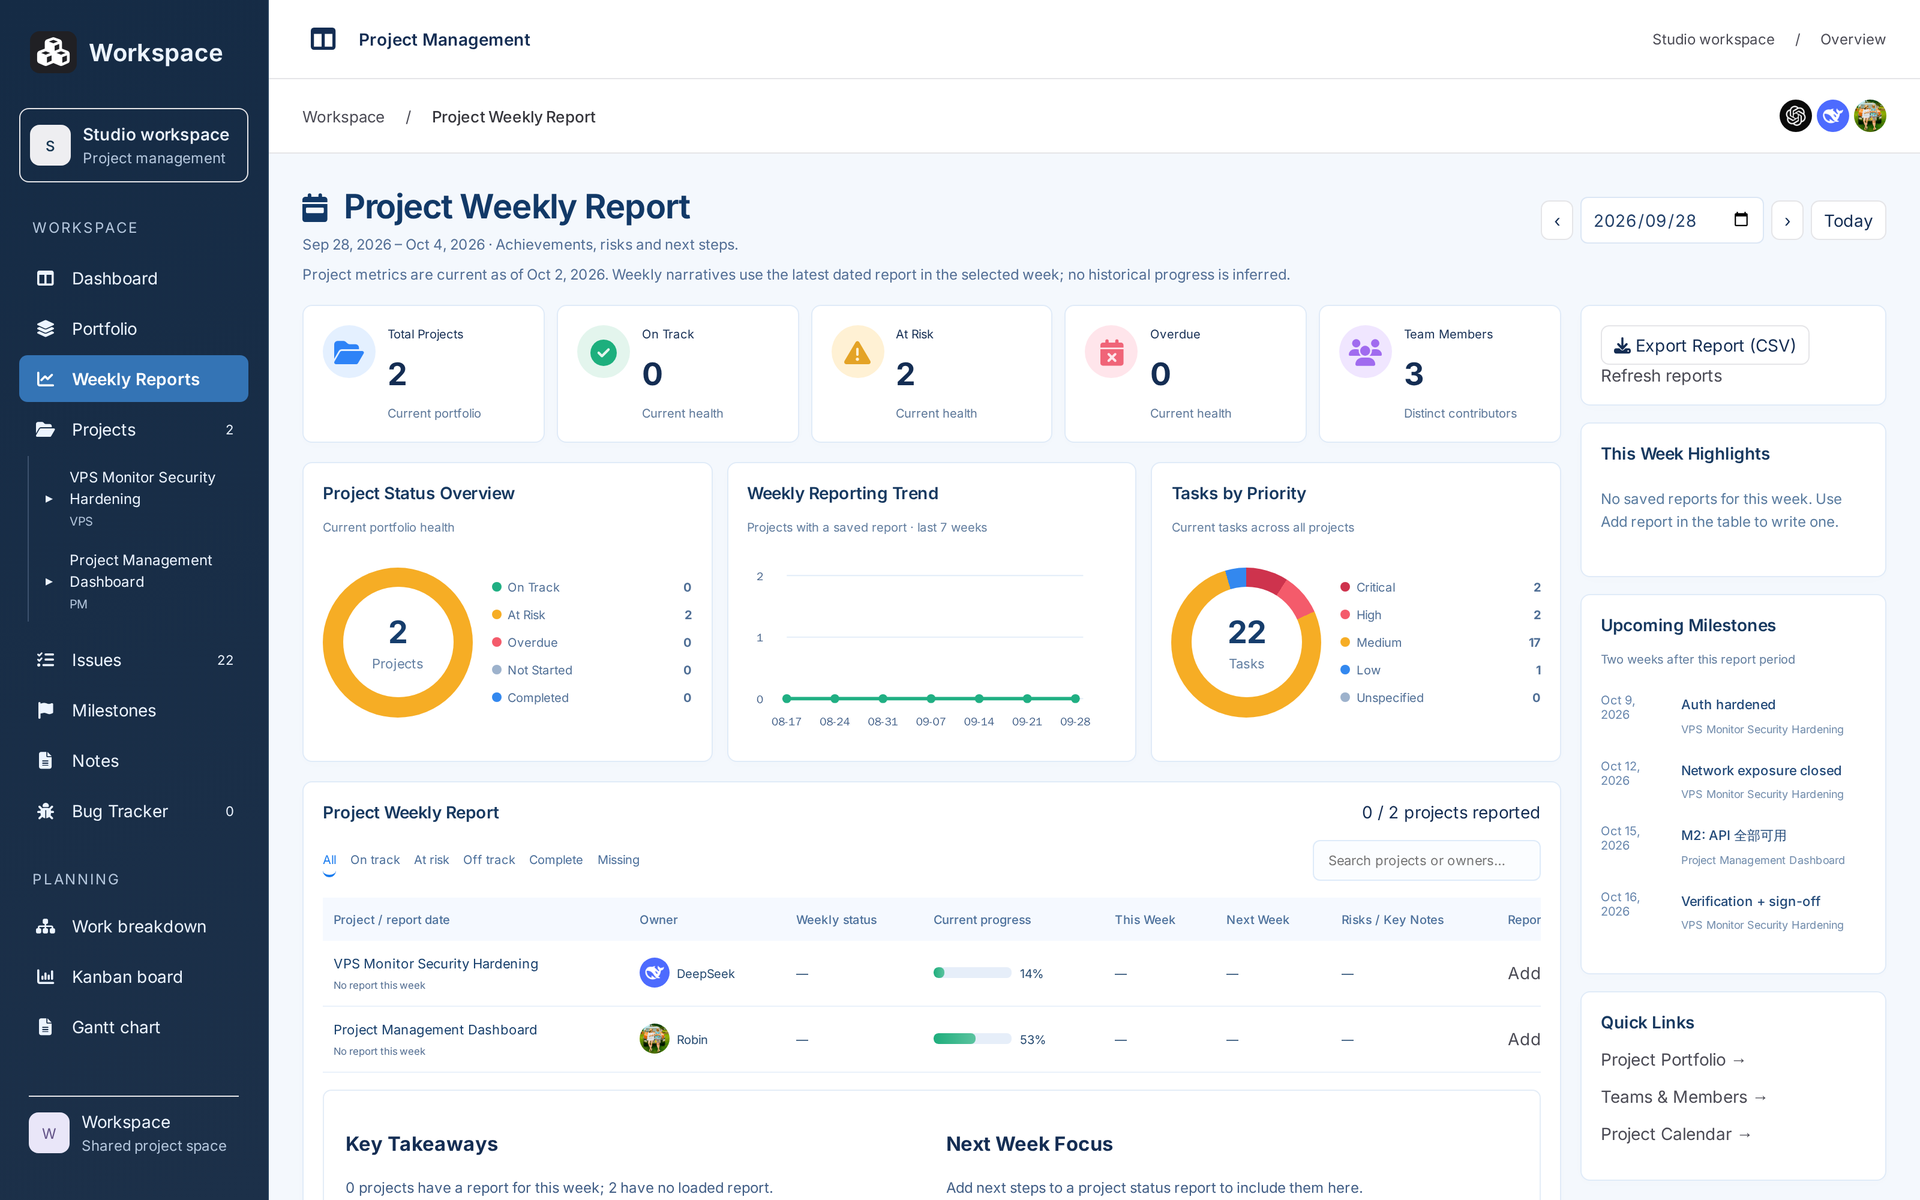The height and width of the screenshot is (1200, 1920).
Task: Select the Missing filter tab
Action: point(618,860)
